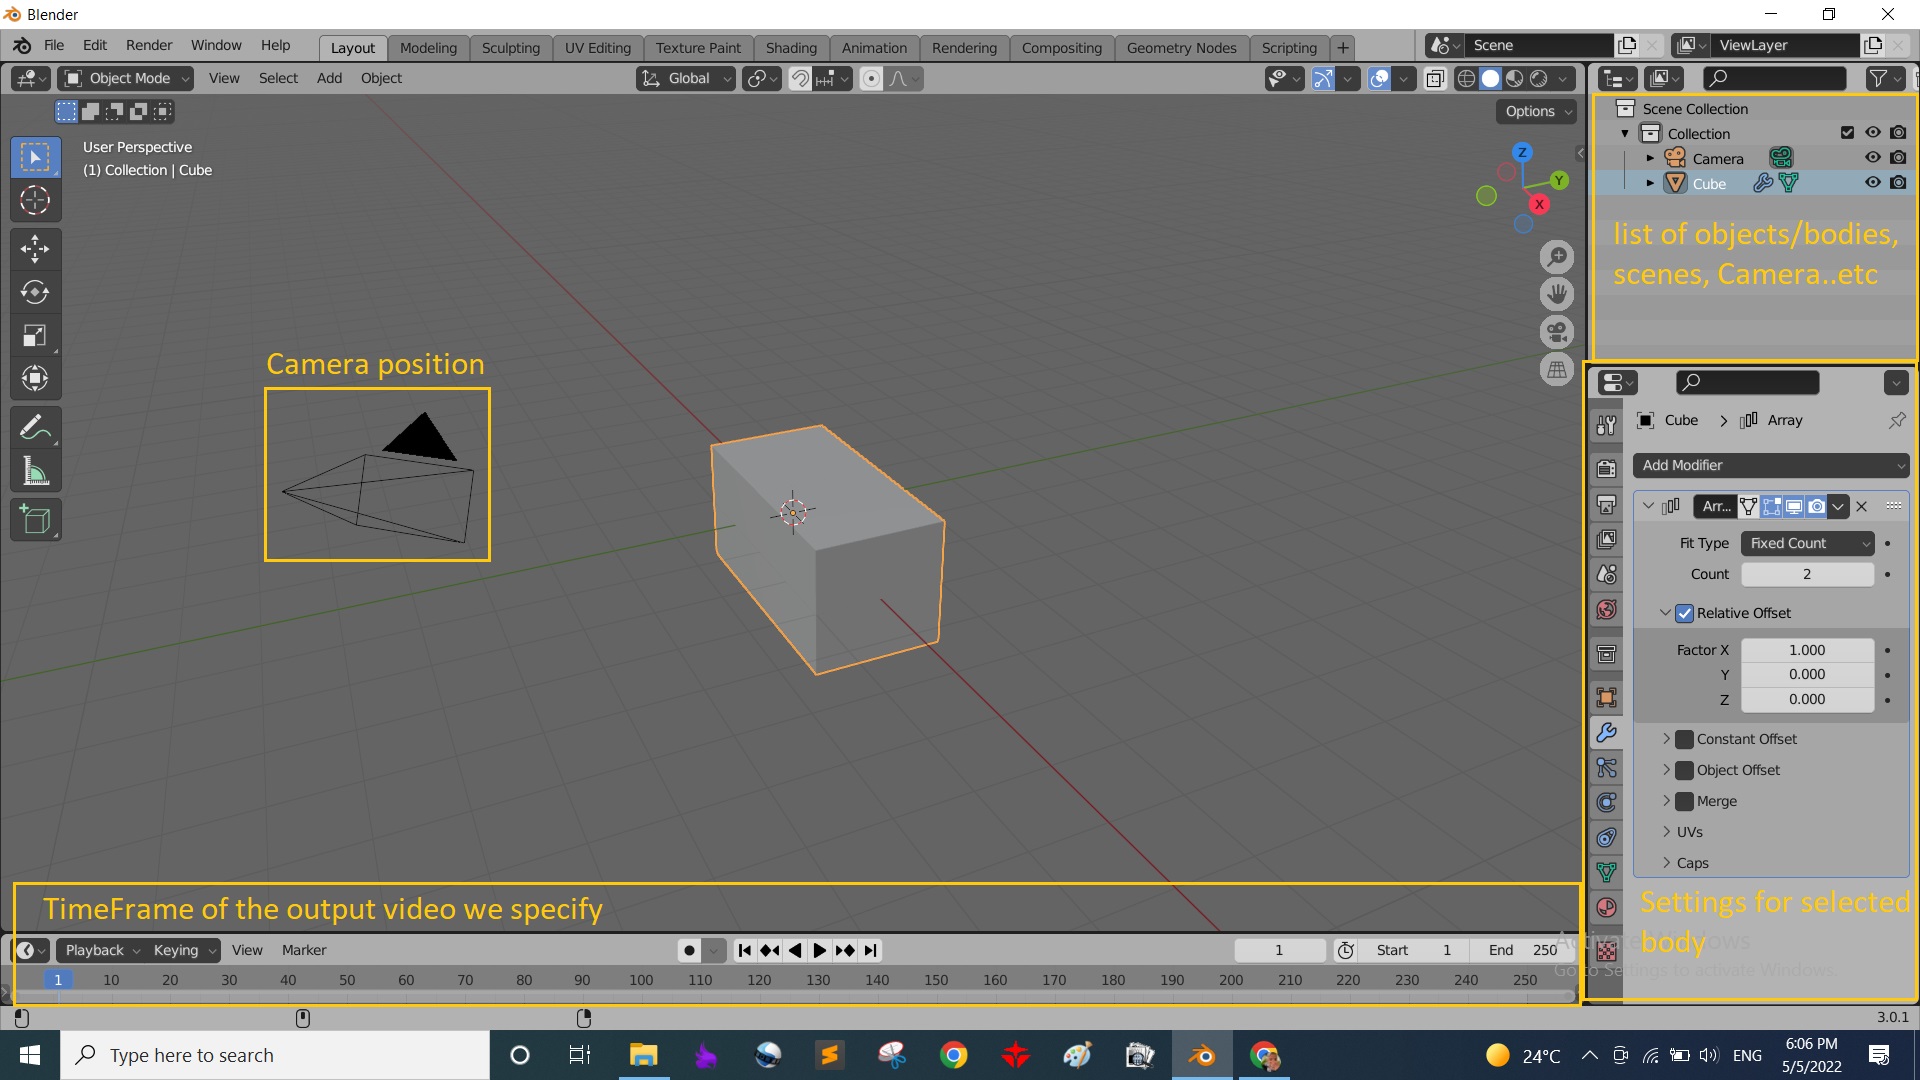Open the Render menu
This screenshot has width=1920, height=1080.
point(149,45)
